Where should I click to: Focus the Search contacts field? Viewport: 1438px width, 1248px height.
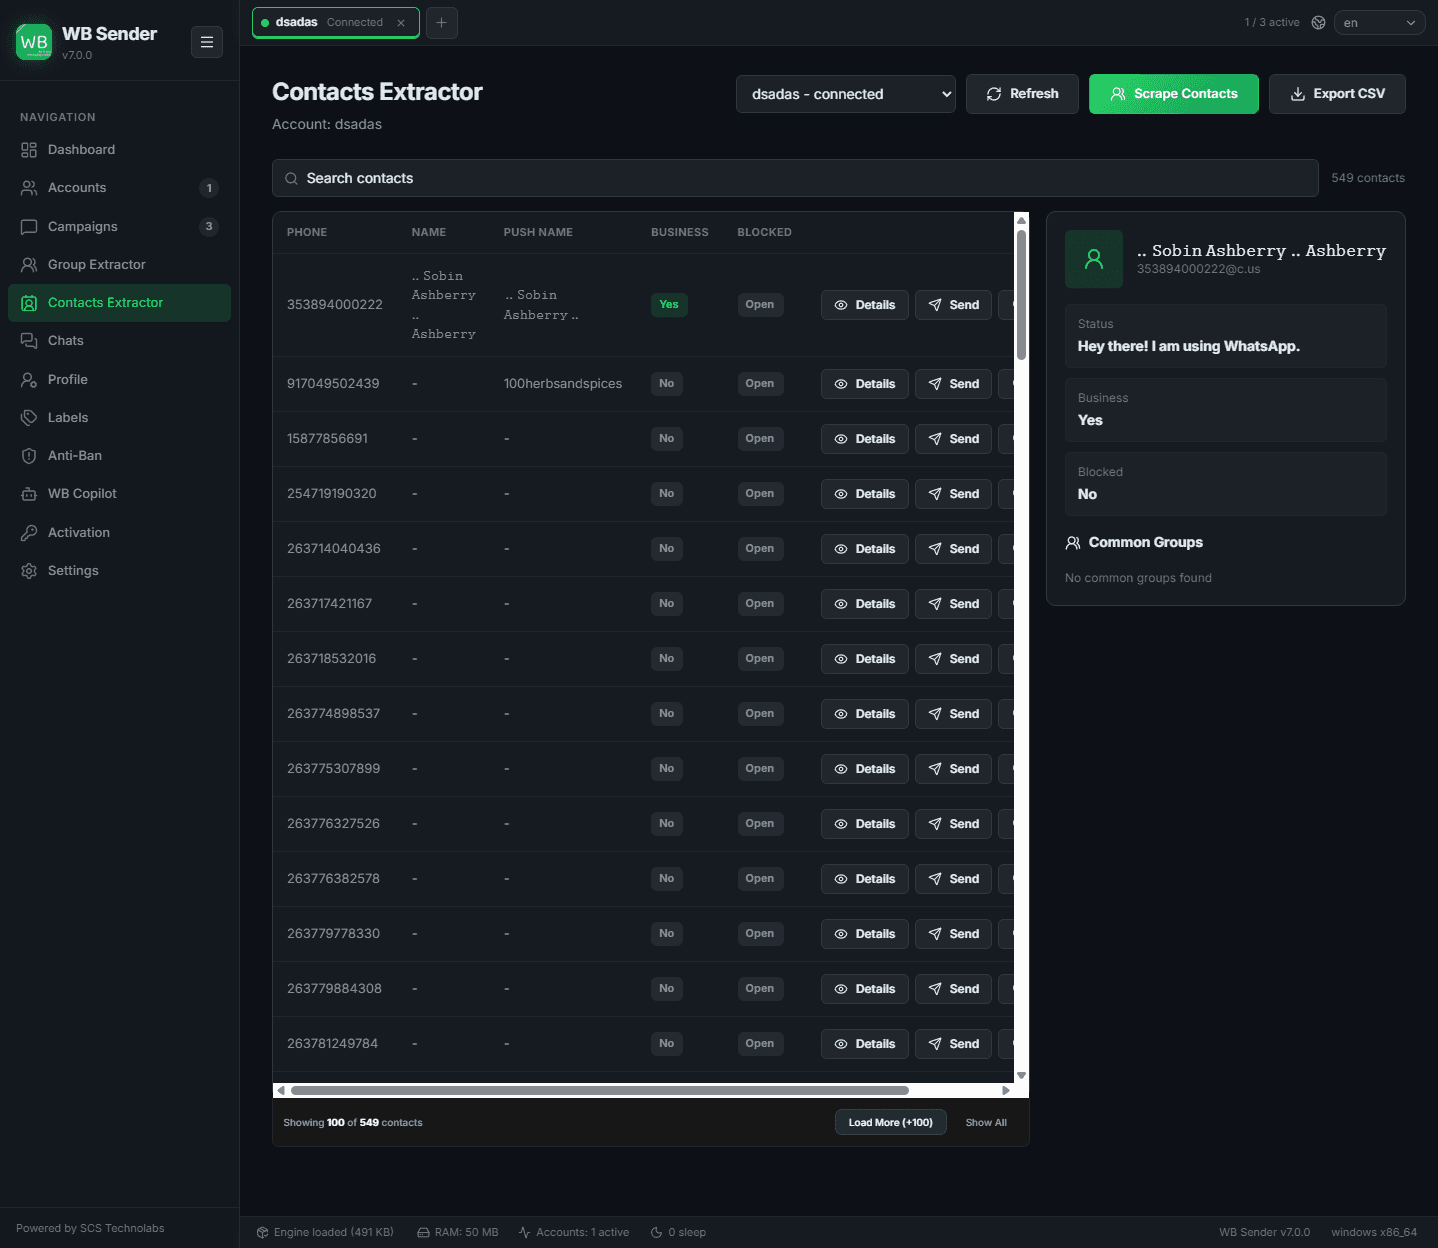(x=795, y=178)
